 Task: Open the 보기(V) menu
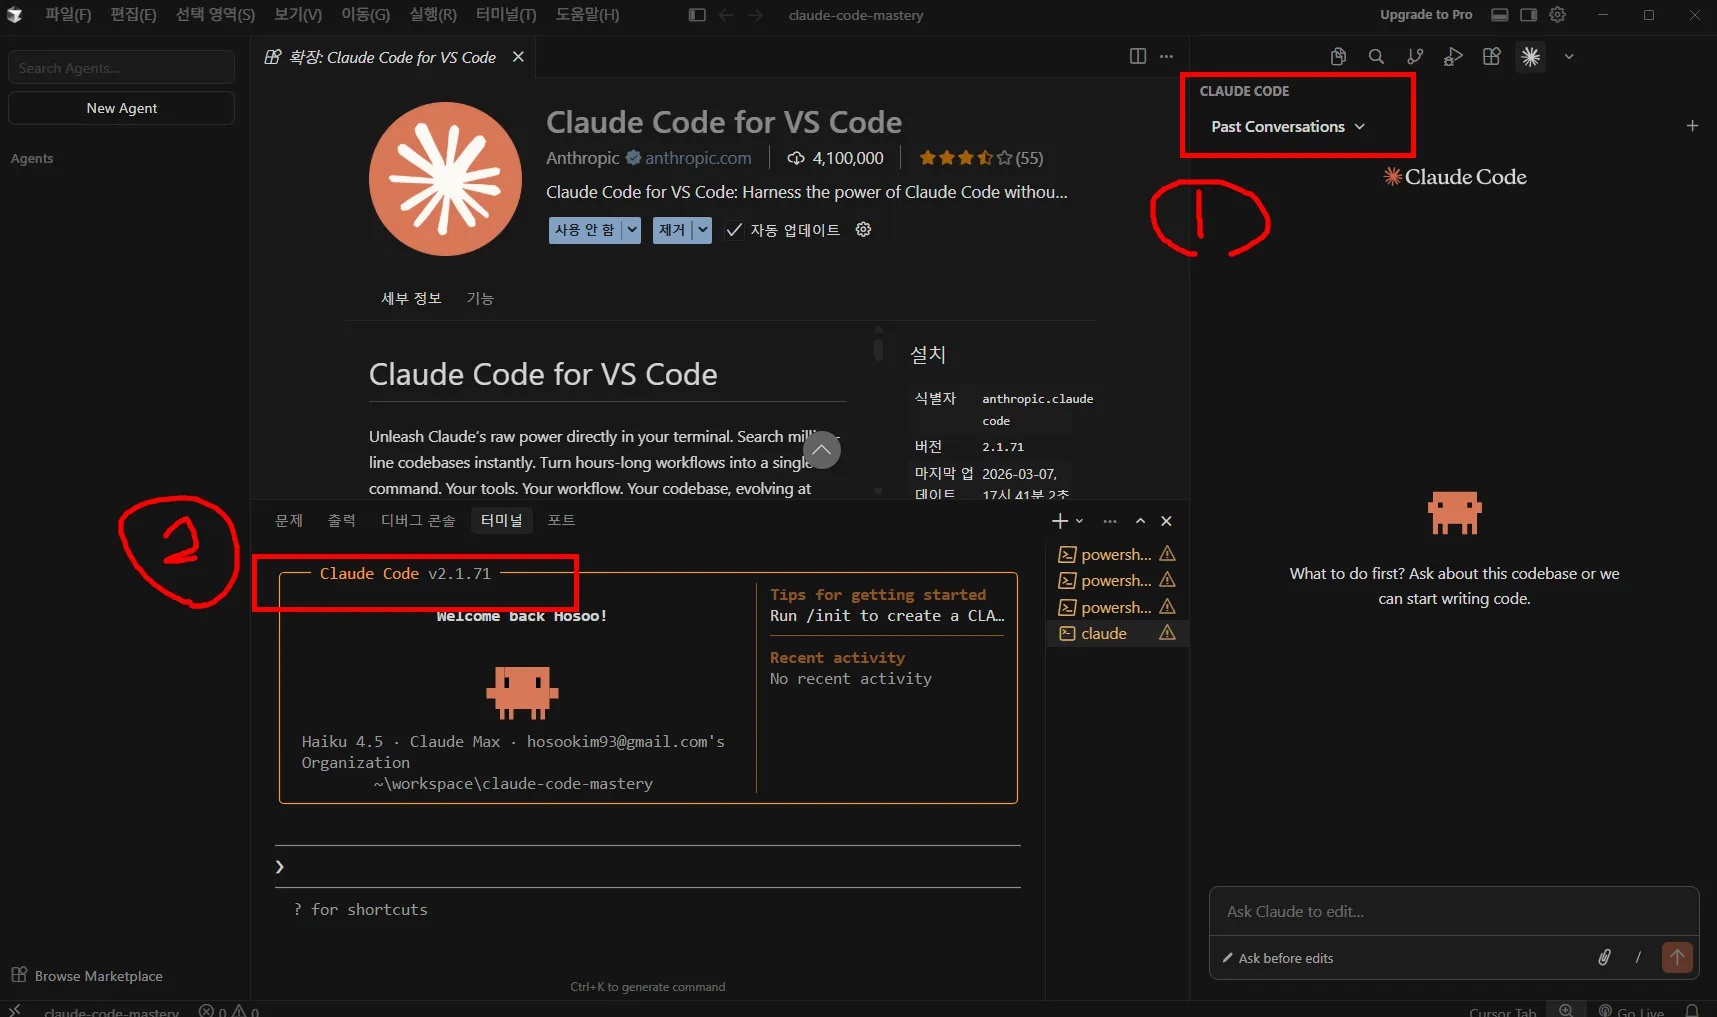tap(298, 15)
